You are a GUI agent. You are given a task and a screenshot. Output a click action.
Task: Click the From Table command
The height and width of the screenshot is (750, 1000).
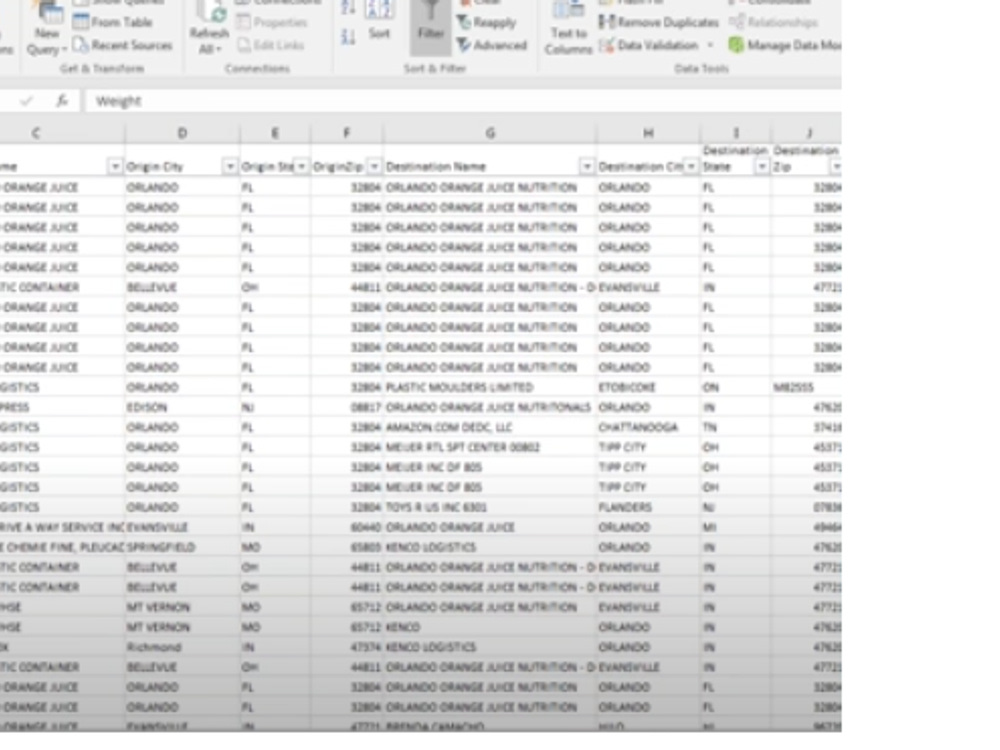pyautogui.click(x=113, y=22)
